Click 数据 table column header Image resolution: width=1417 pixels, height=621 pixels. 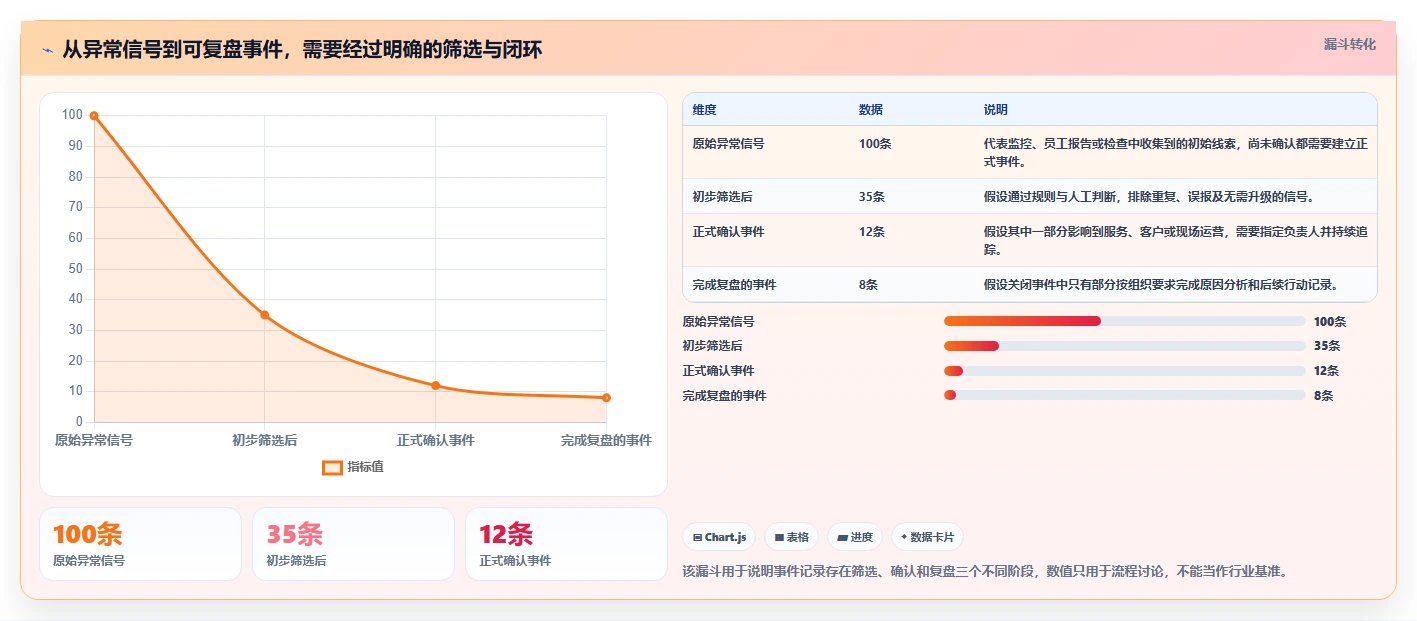click(x=871, y=110)
